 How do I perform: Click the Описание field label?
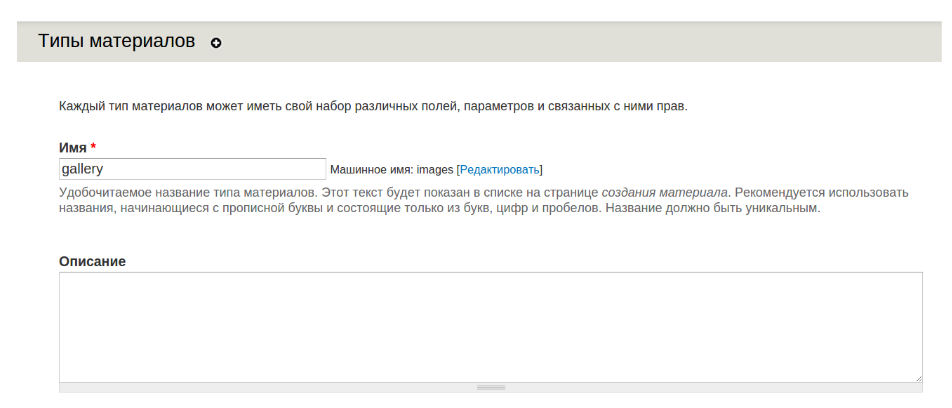click(x=92, y=261)
